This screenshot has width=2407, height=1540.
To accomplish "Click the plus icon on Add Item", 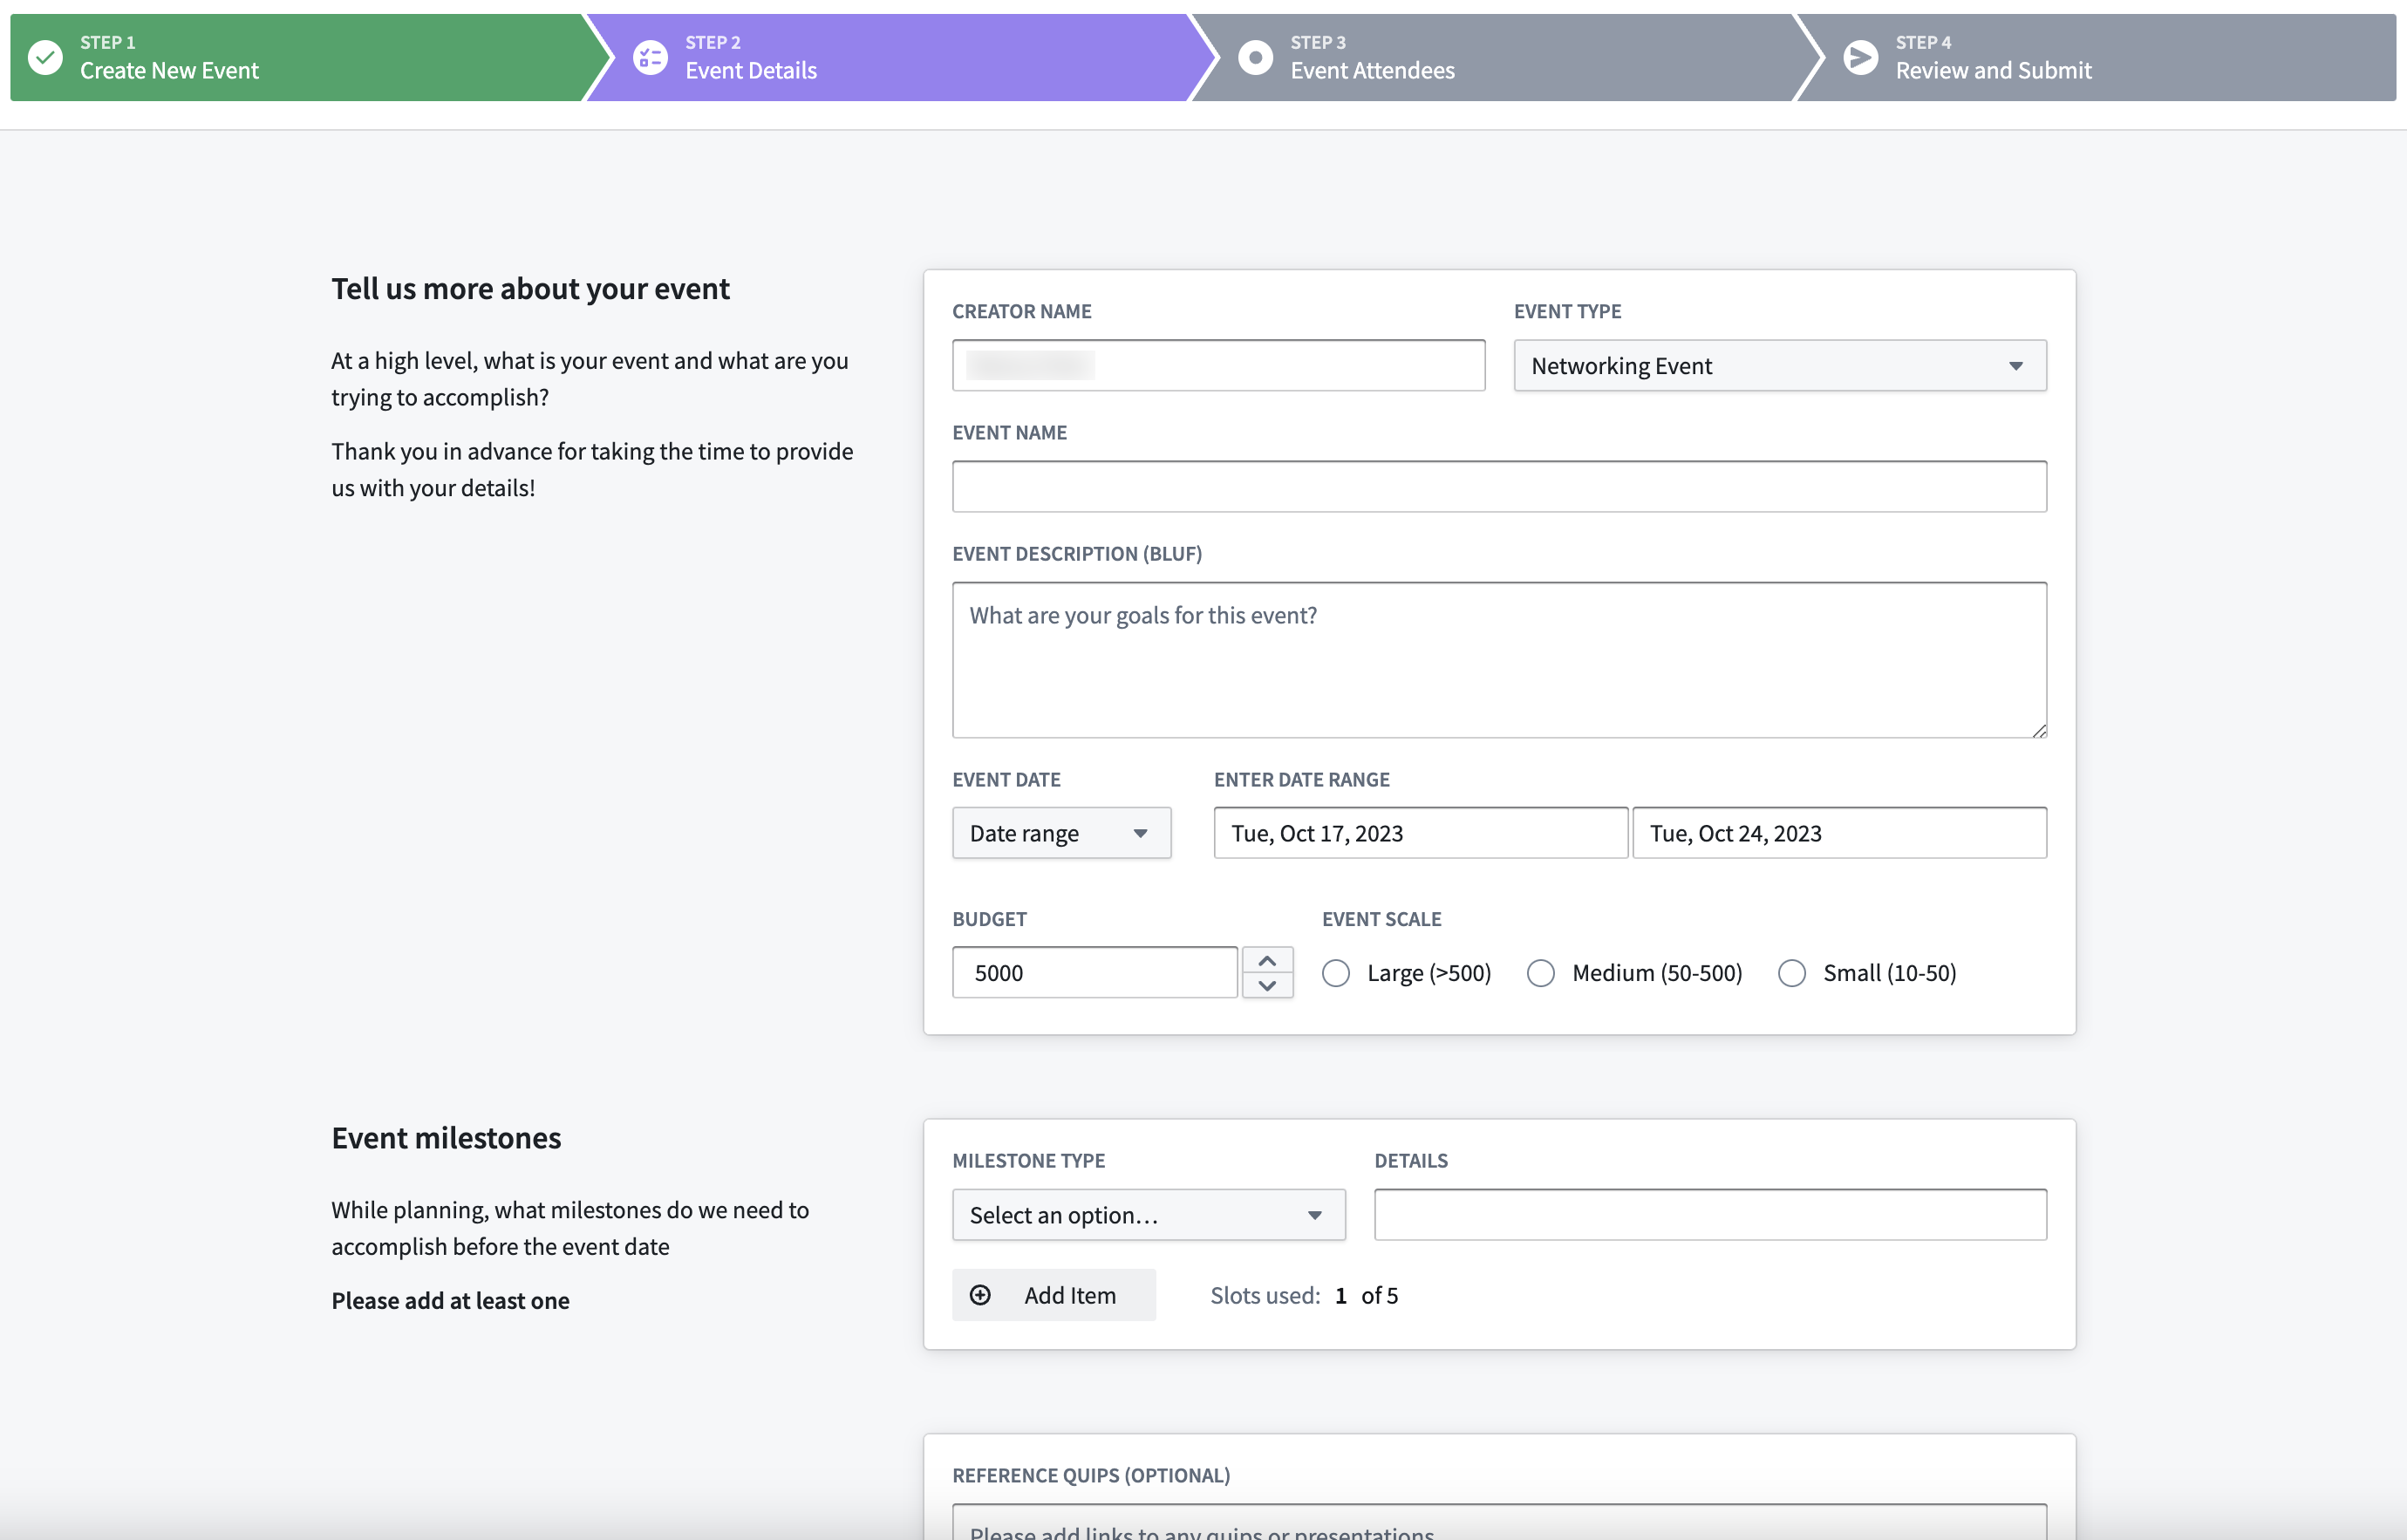I will (x=980, y=1295).
